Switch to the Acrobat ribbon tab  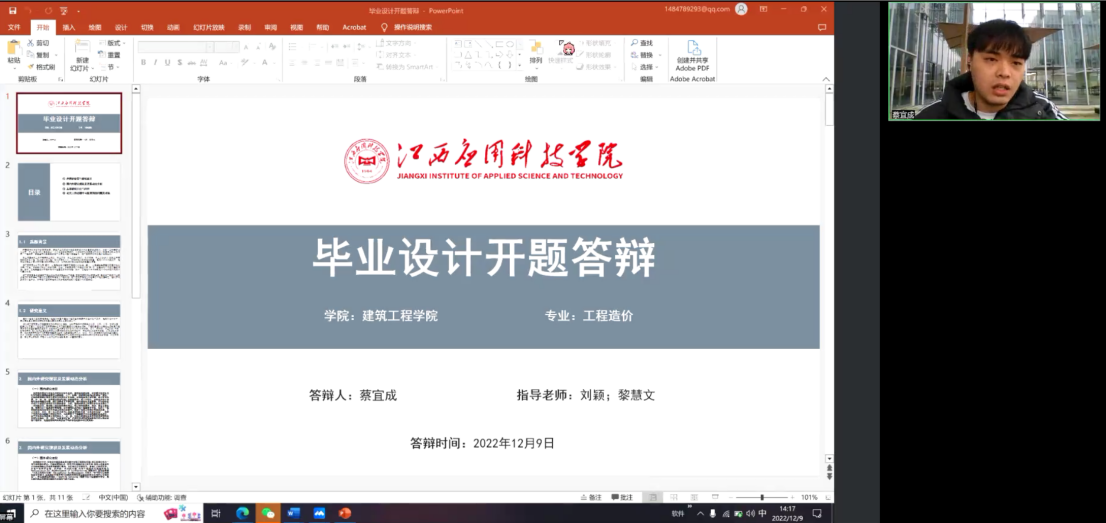coord(354,27)
